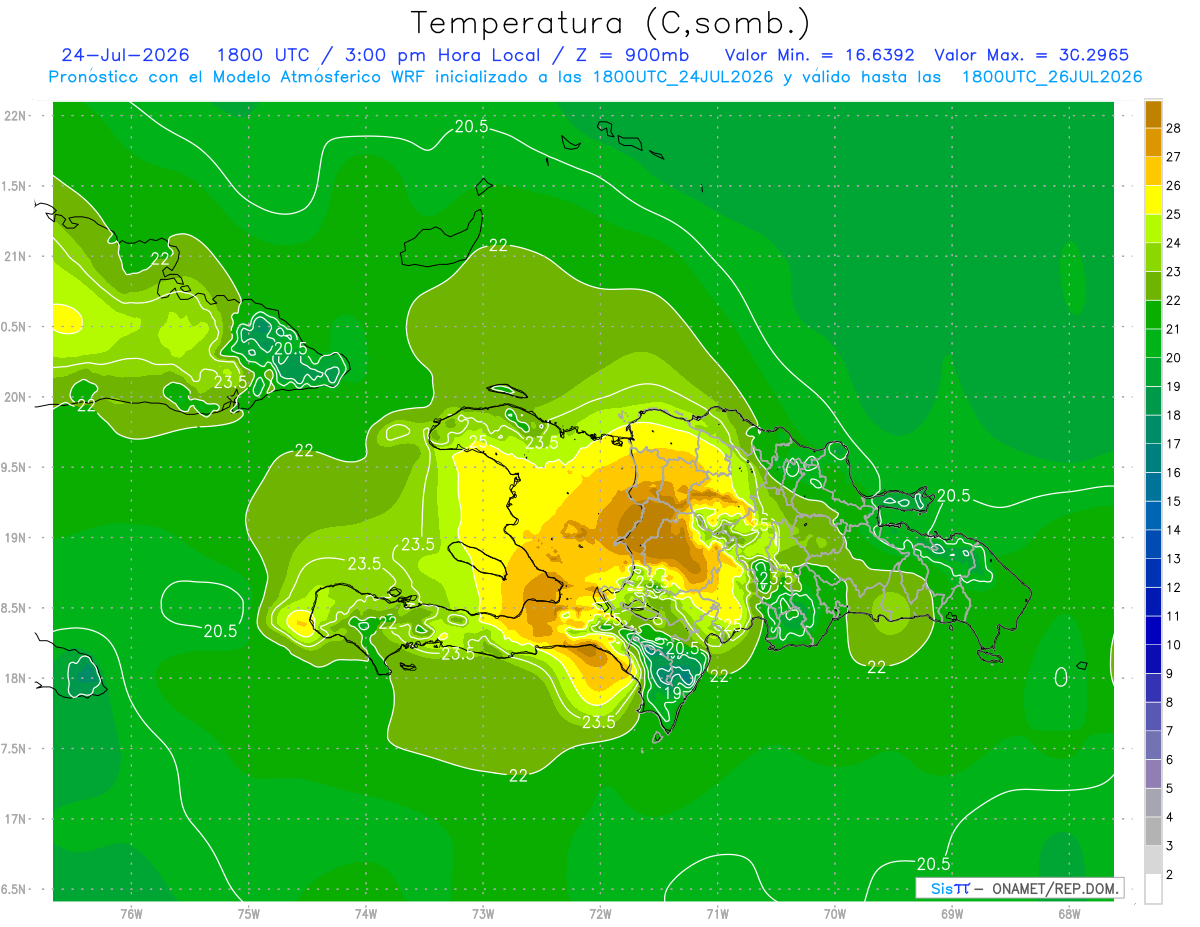Click the yellow legend swatch between 24 and 25
The width and height of the screenshot is (1200, 927).
(1153, 228)
